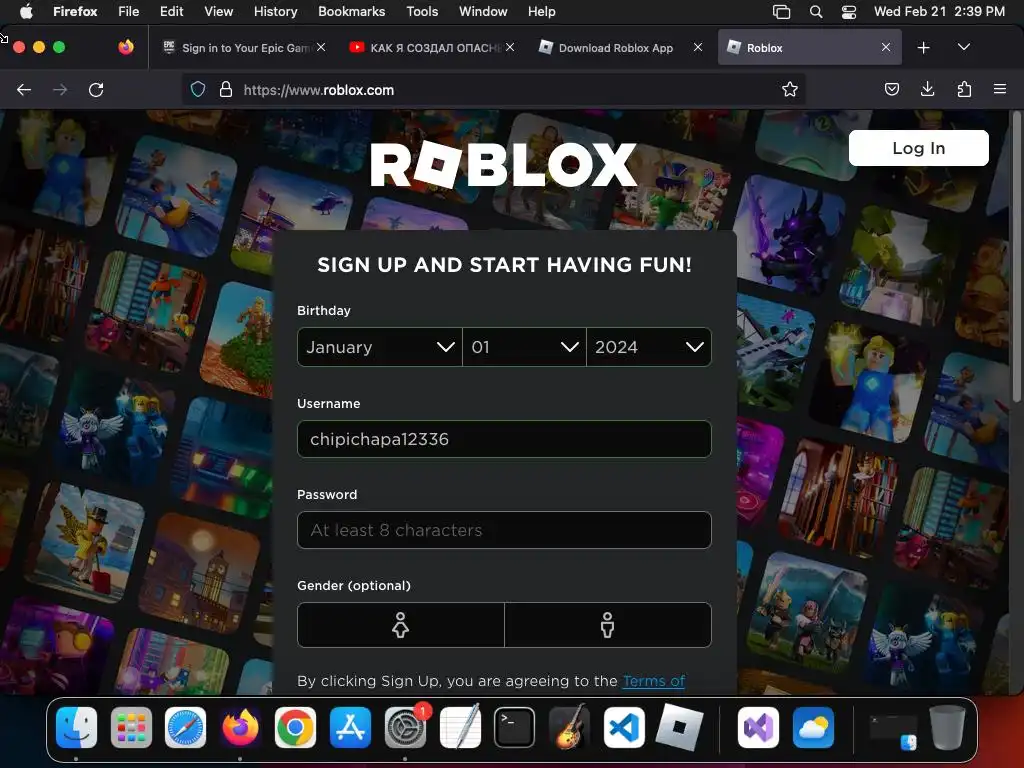Viewport: 1024px width, 768px height.
Task: Click the Log In button
Action: [x=918, y=148]
